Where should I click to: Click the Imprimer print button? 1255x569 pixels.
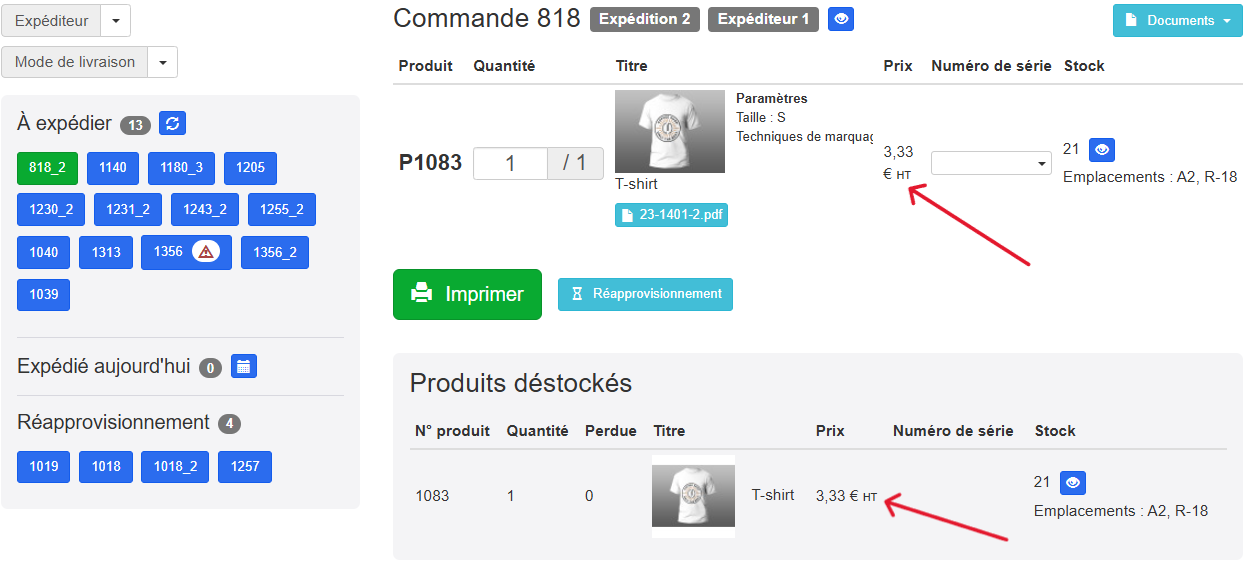[x=467, y=294]
